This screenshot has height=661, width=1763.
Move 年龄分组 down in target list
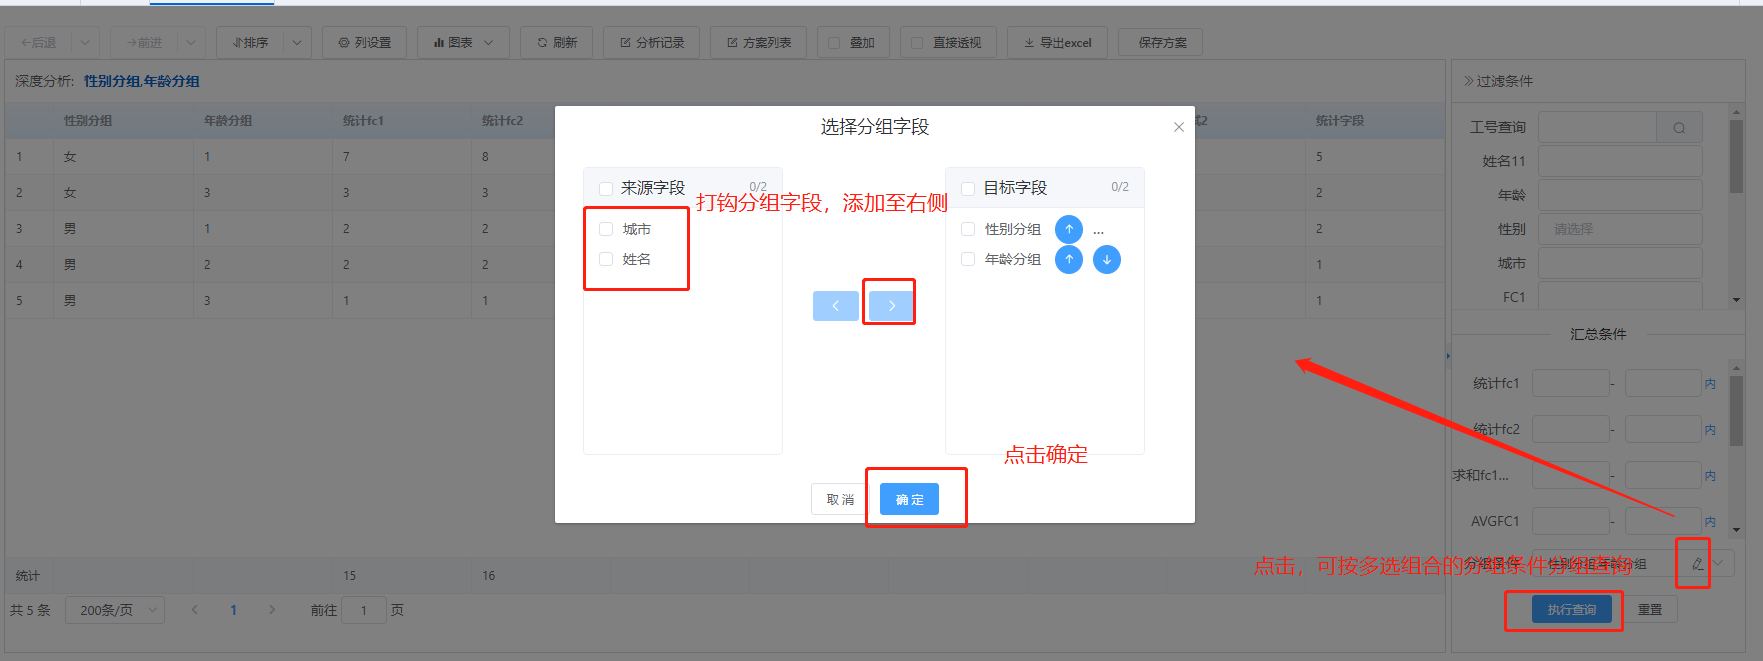[1106, 260]
